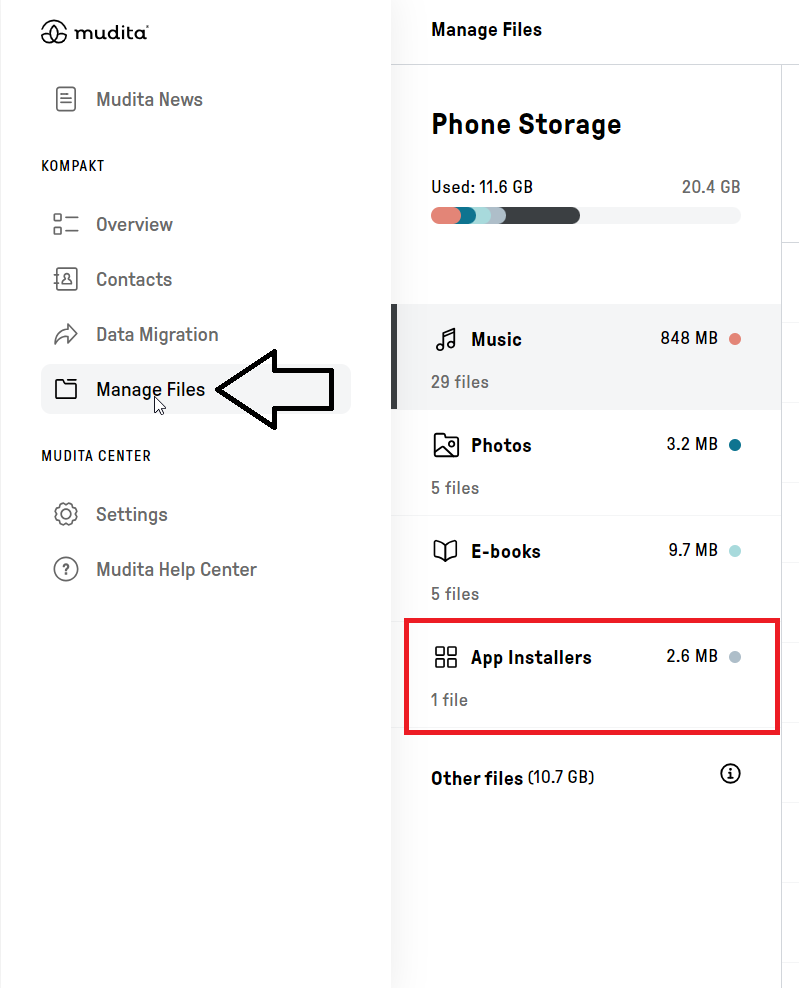799x988 pixels.
Task: Click the Music note icon
Action: coord(446,339)
